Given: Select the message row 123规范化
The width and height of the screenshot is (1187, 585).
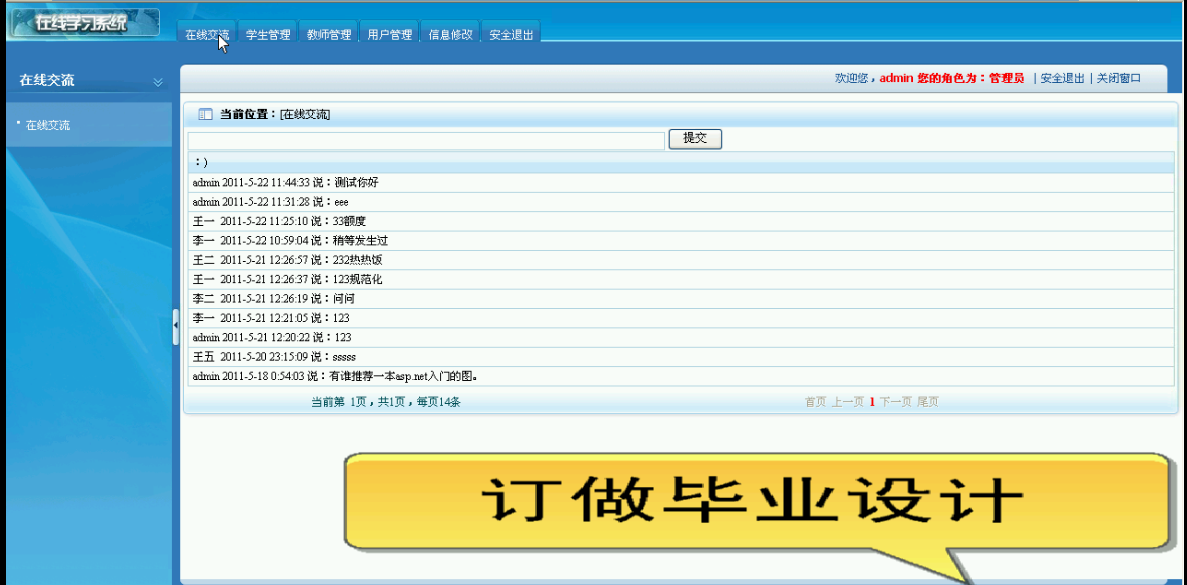Looking at the screenshot, I should click(x=681, y=279).
